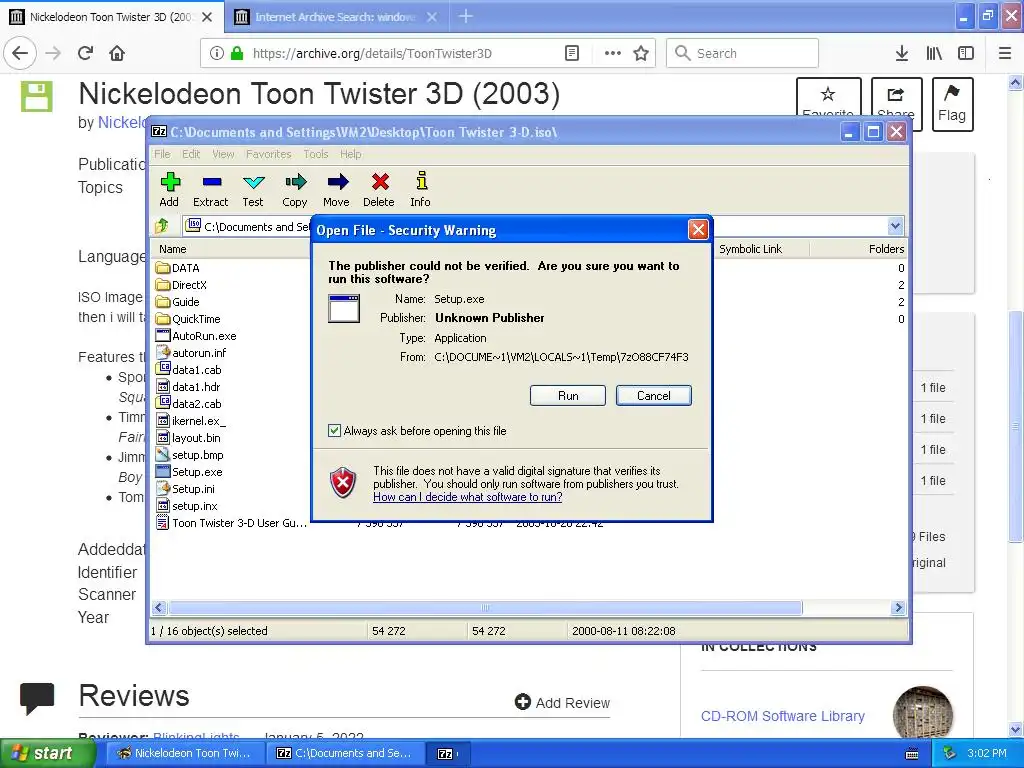Viewport: 1024px width, 768px height.
Task: Open the Favorites menu in 7-Zip
Action: pyautogui.click(x=268, y=154)
